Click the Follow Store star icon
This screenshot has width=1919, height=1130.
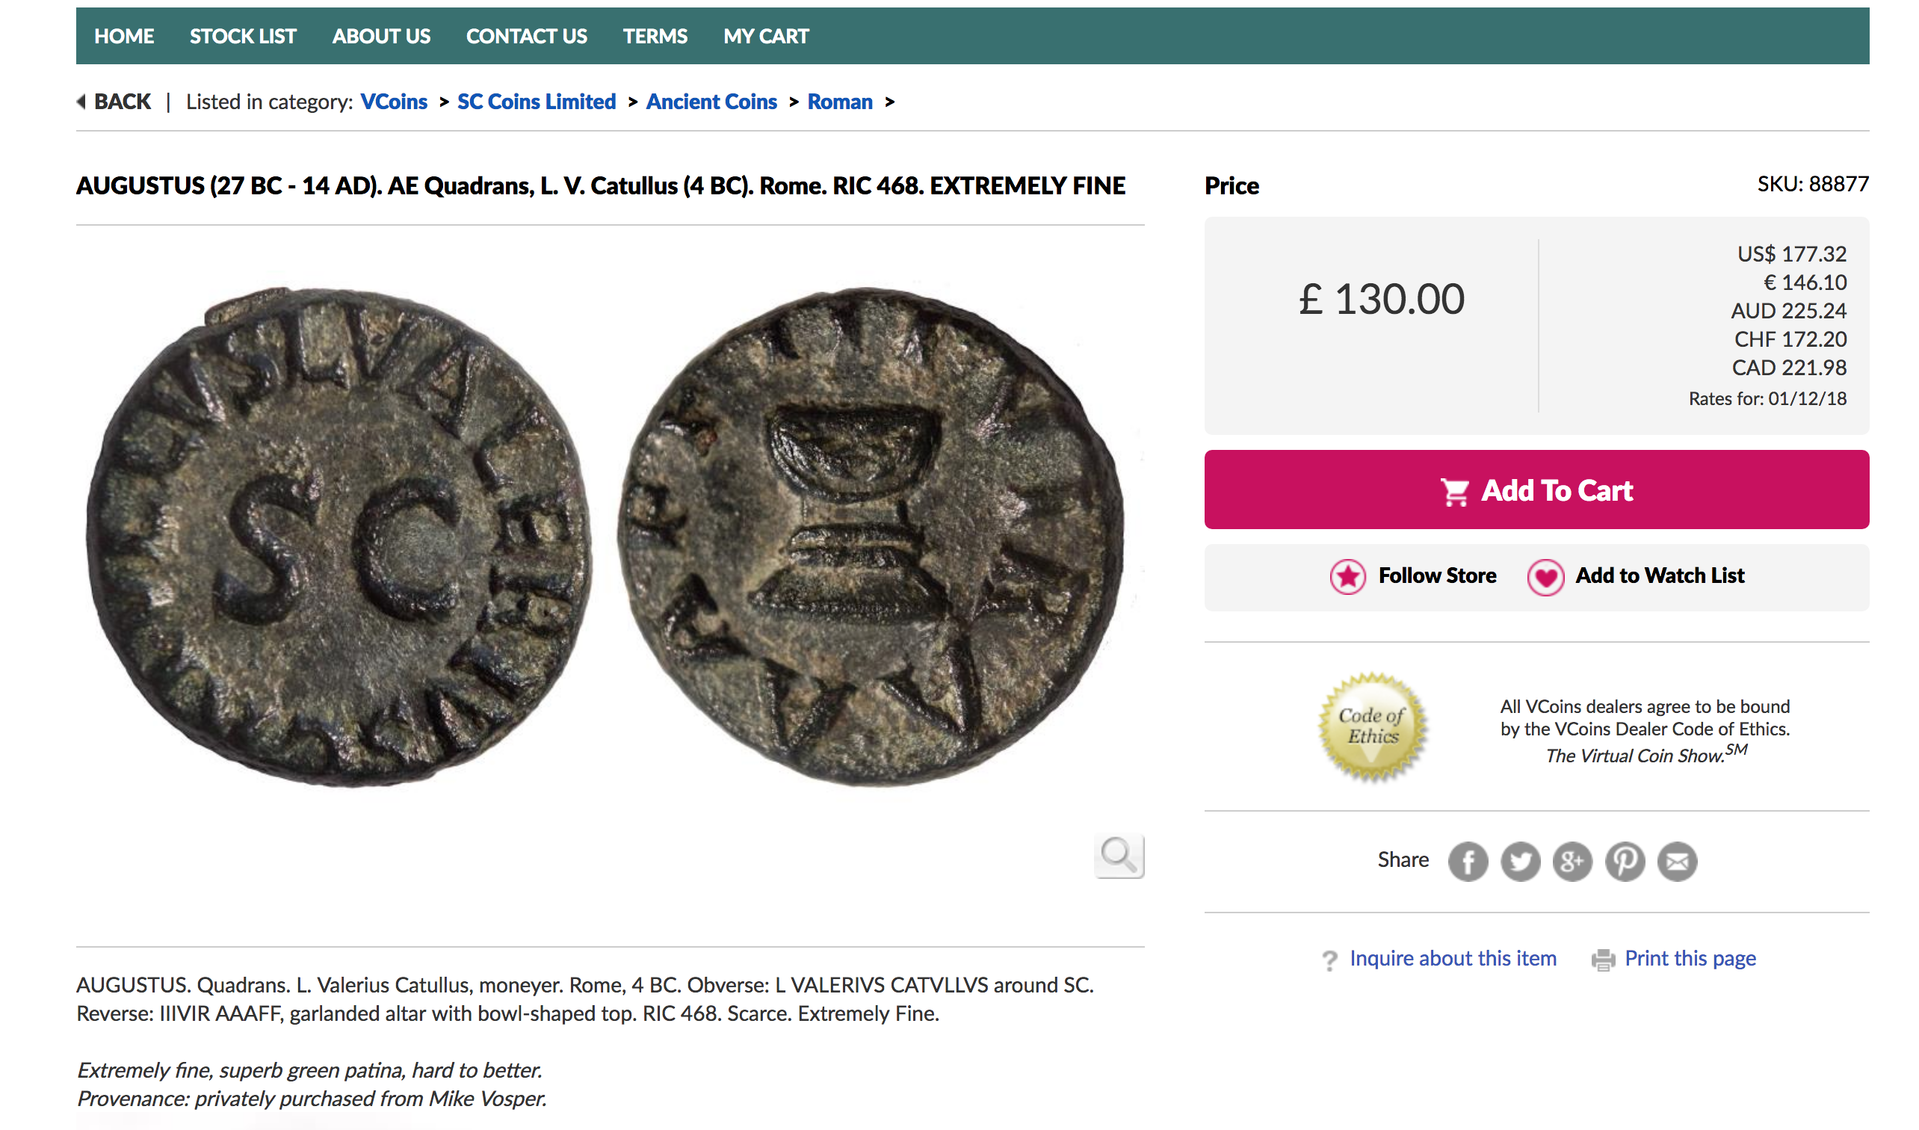(x=1348, y=576)
